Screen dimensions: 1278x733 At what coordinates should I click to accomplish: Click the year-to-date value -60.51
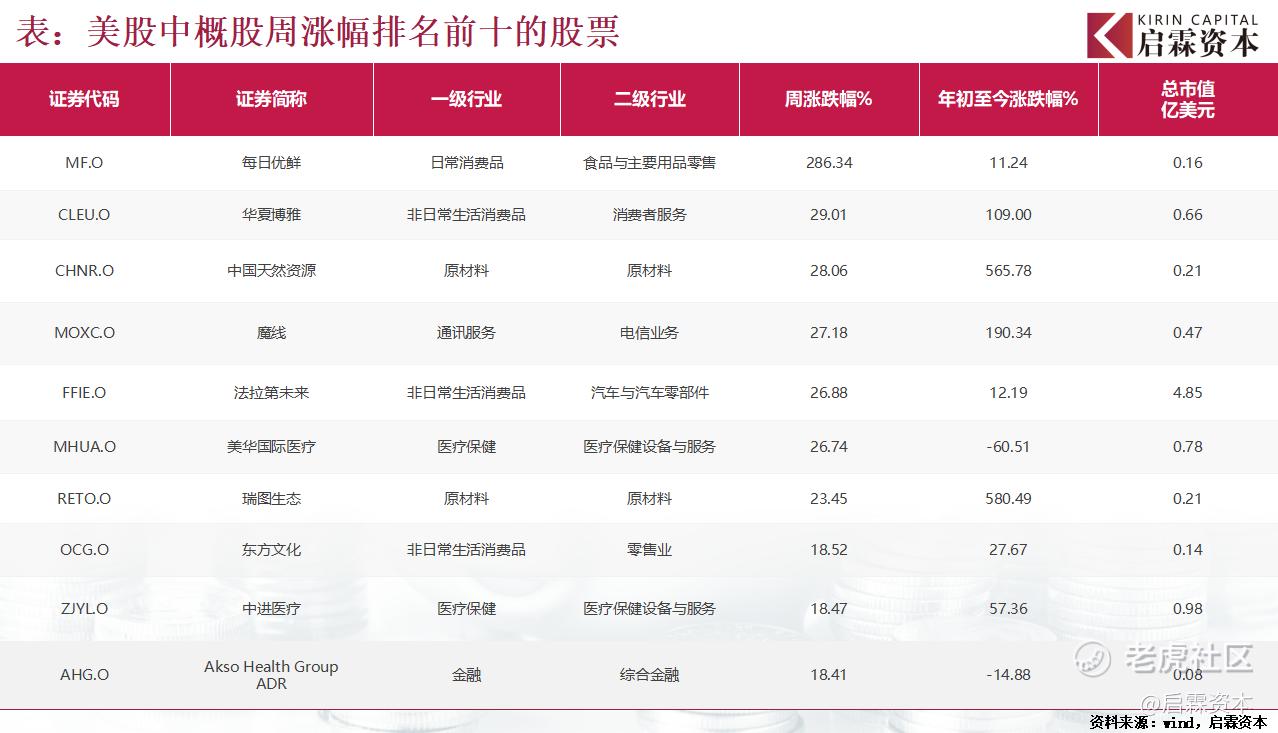pos(1008,446)
